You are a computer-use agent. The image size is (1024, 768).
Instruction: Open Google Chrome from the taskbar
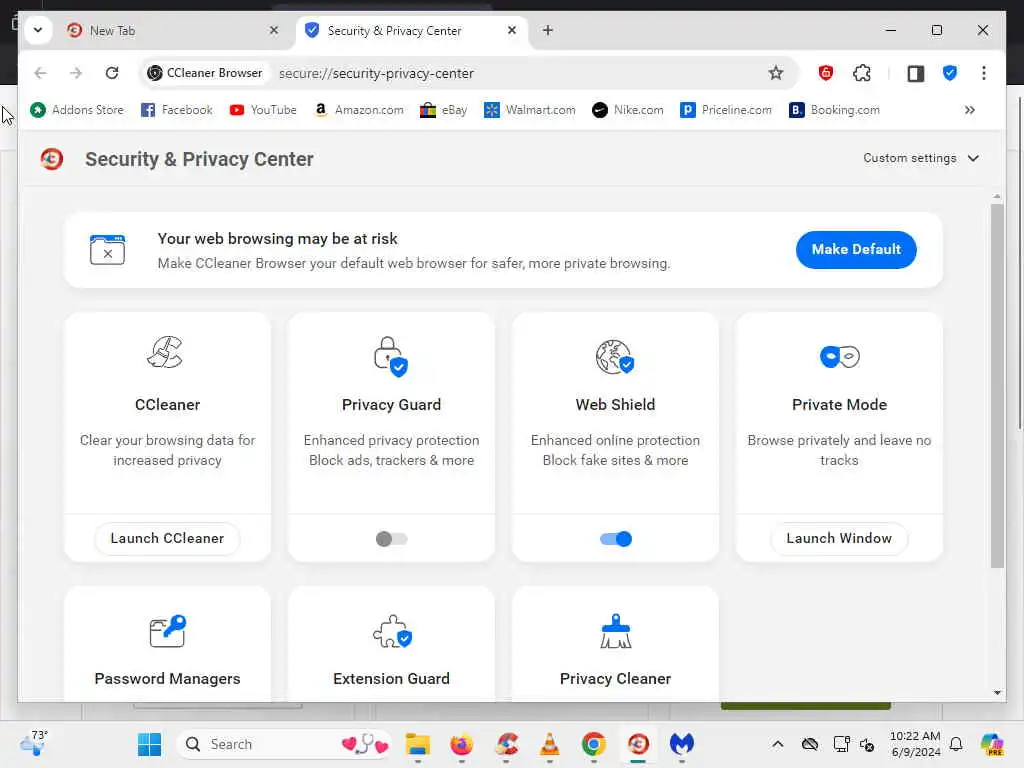pos(594,744)
